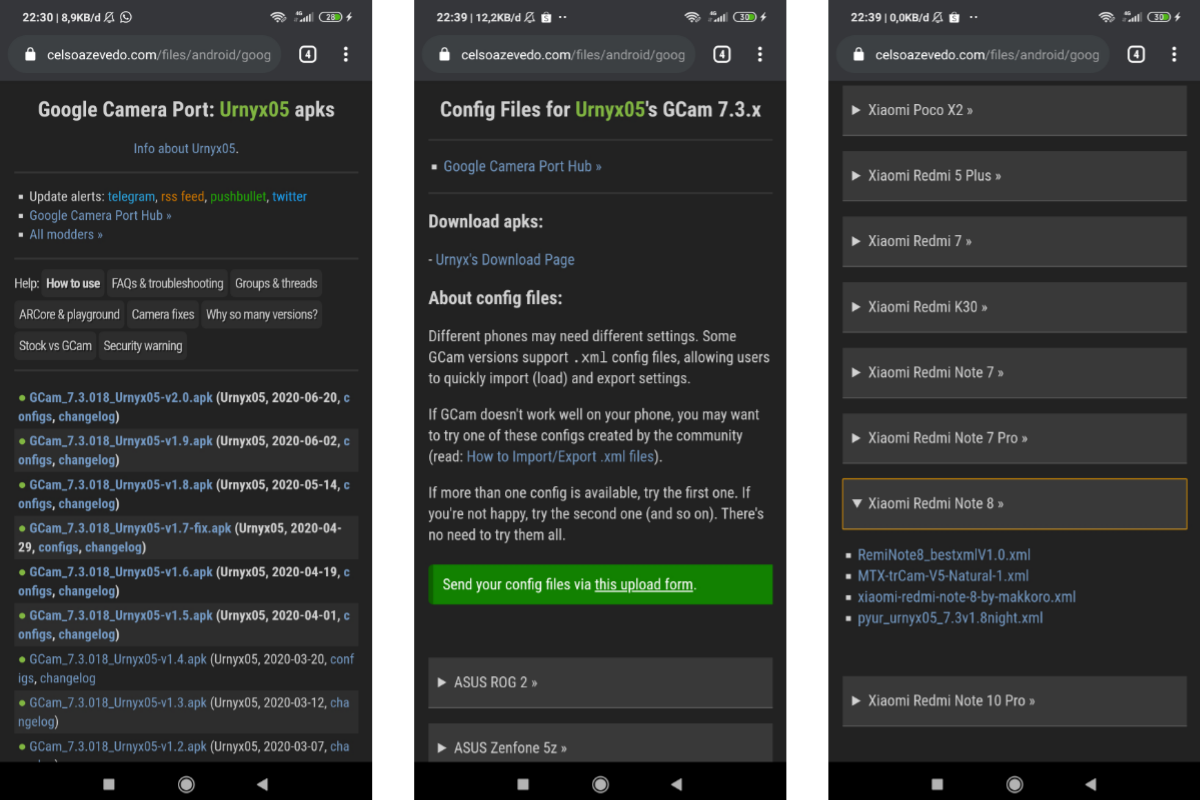This screenshot has width=1200, height=800.
Task: Open Chrome three-dot menu on Urnyx05 apks screen
Action: [x=346, y=55]
